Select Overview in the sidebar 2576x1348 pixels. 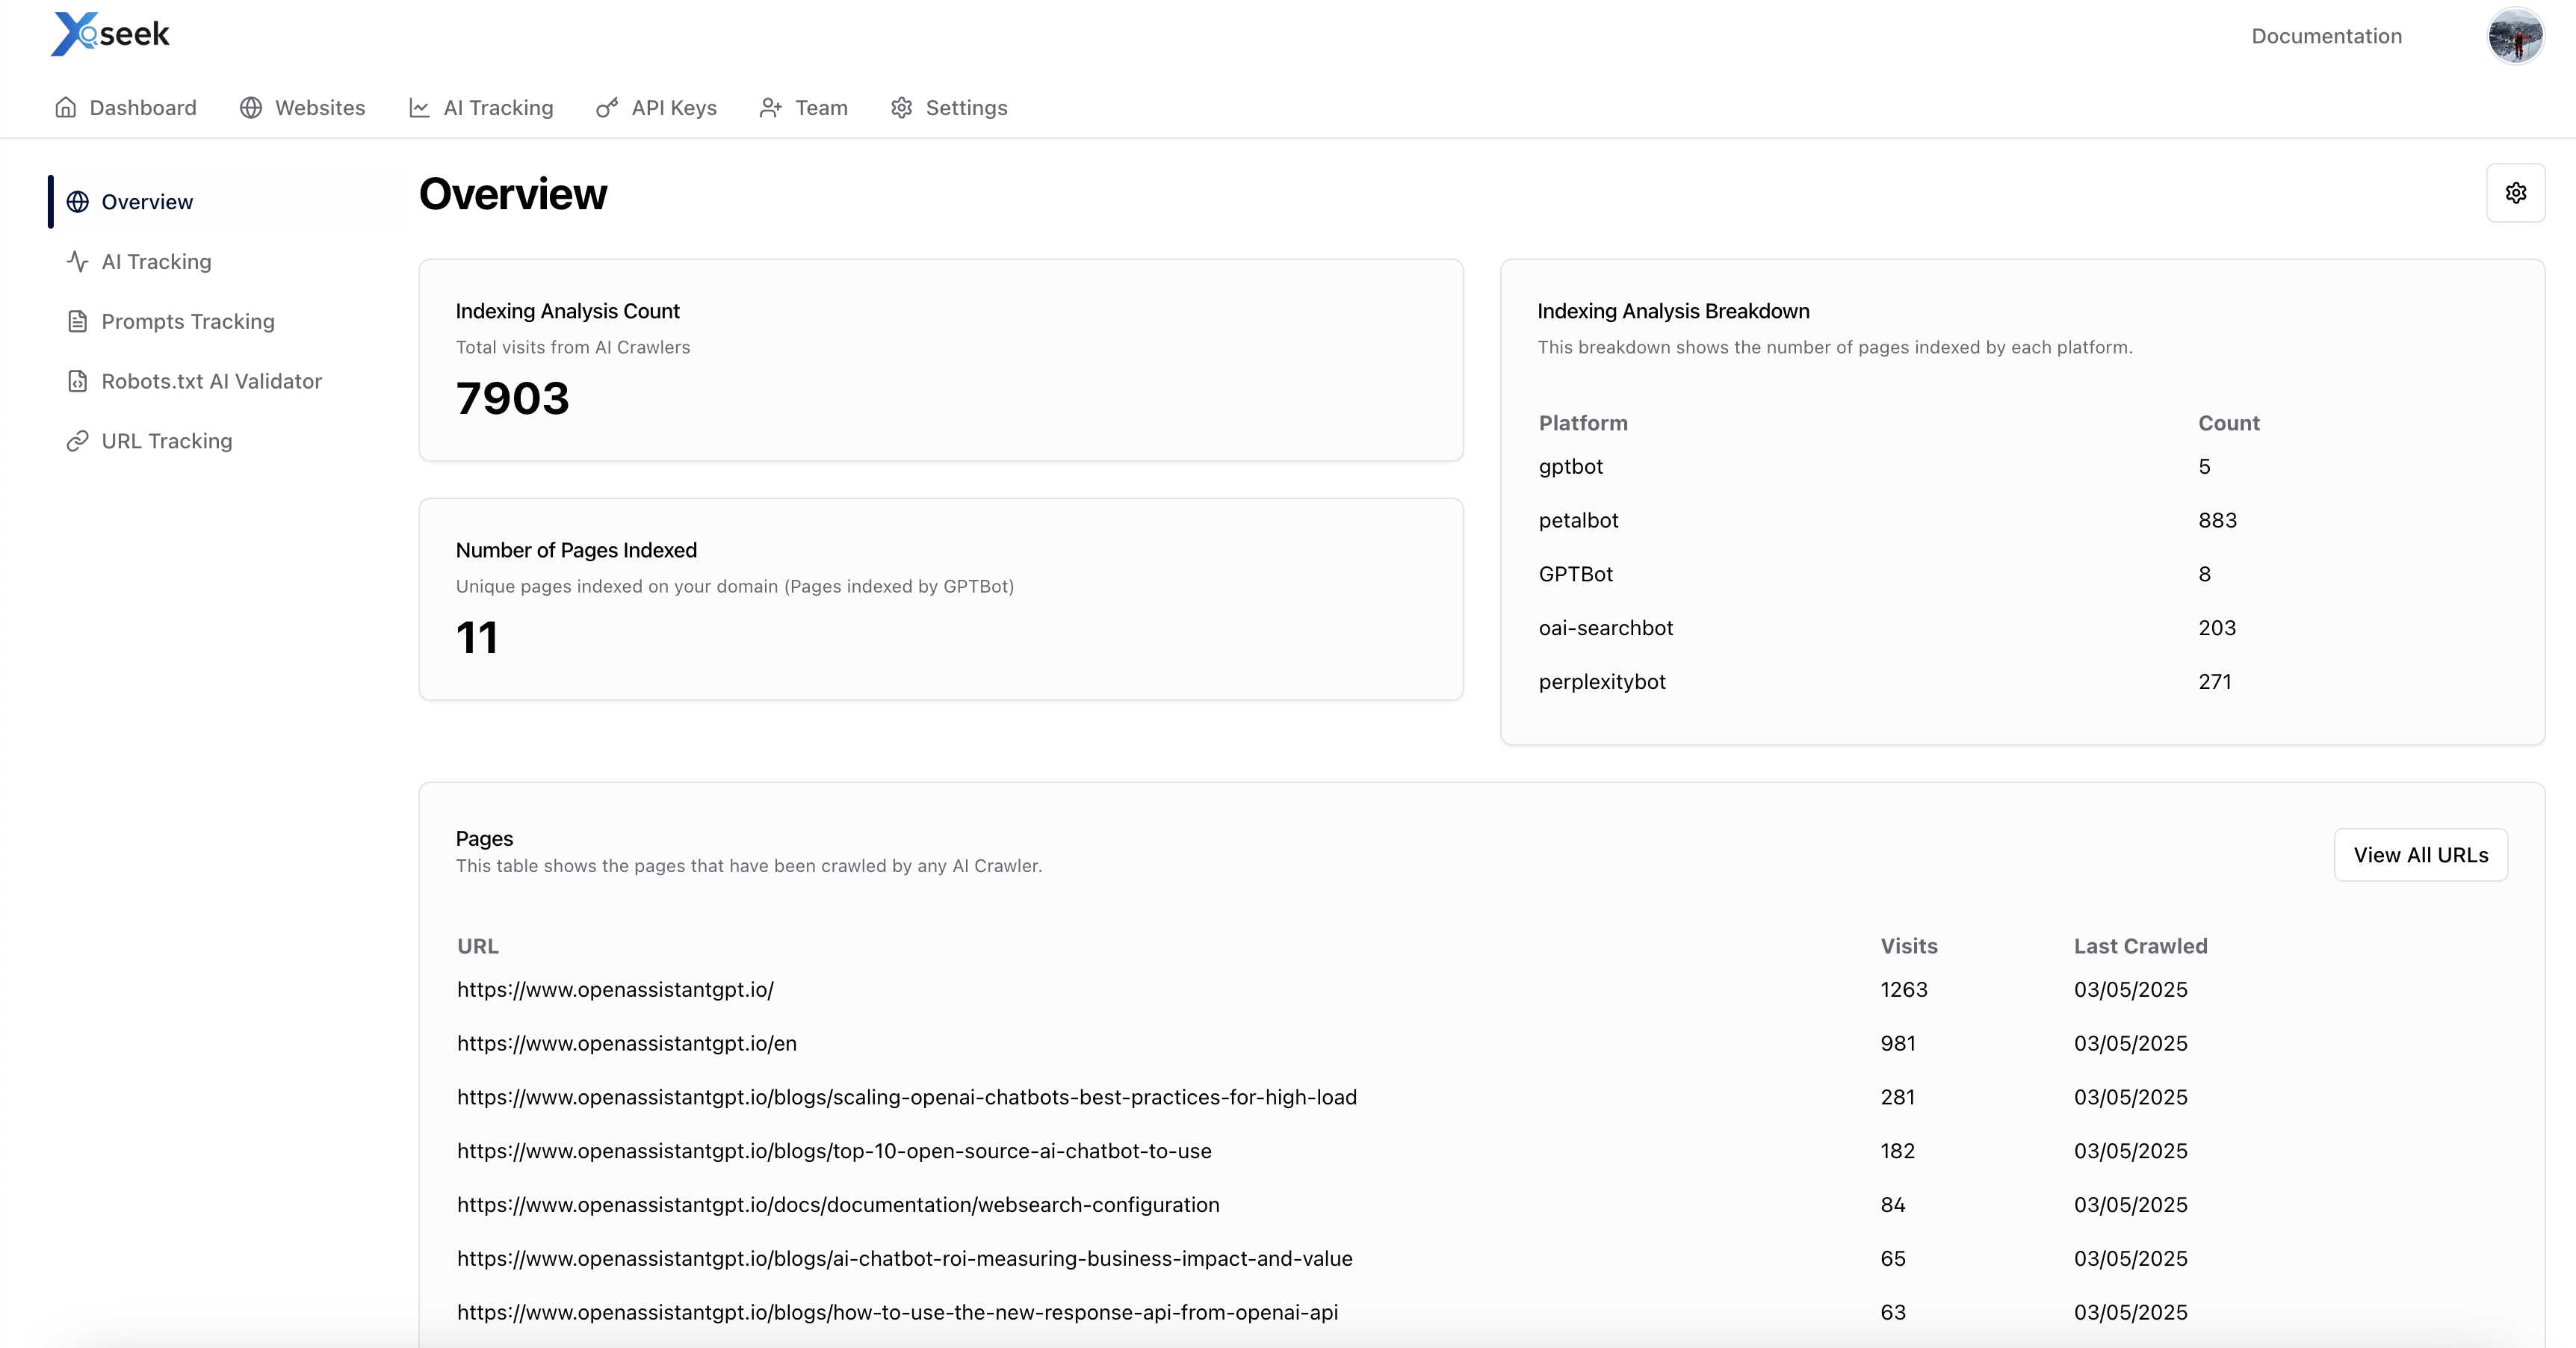point(224,202)
